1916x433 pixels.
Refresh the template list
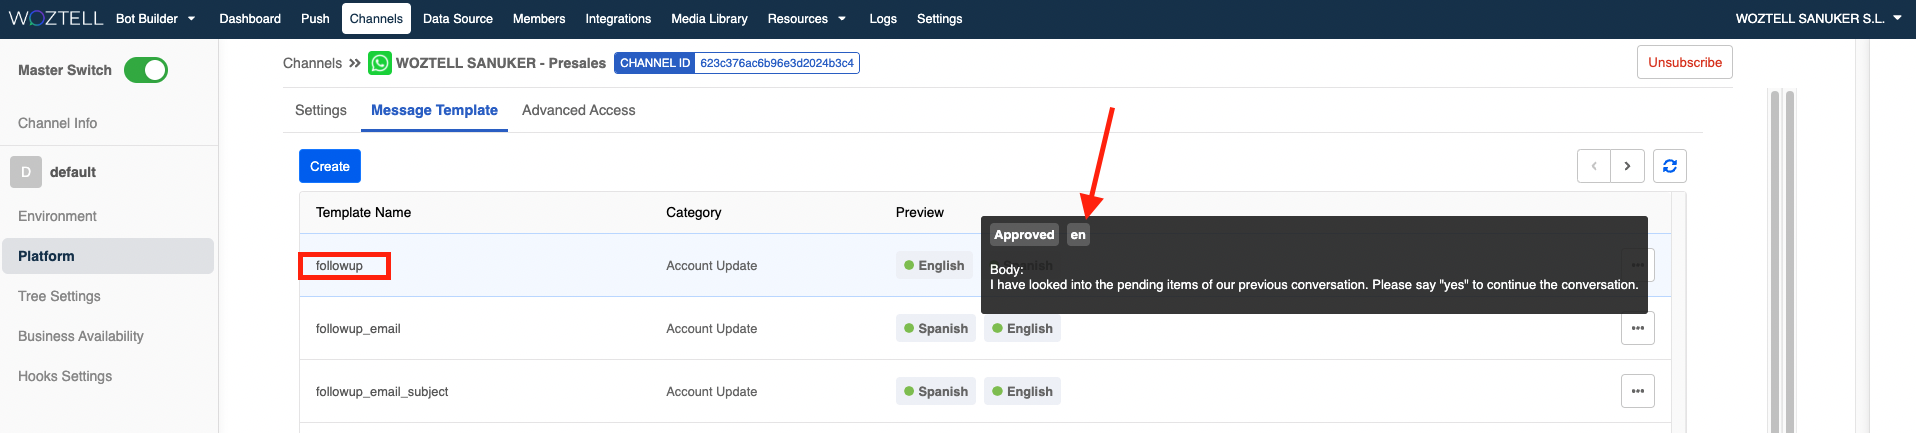pyautogui.click(x=1670, y=166)
